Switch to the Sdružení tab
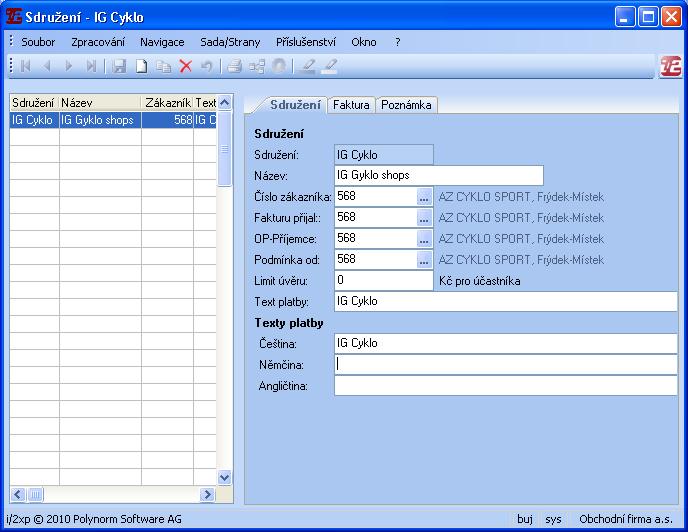The height and width of the screenshot is (532, 688). [295, 105]
